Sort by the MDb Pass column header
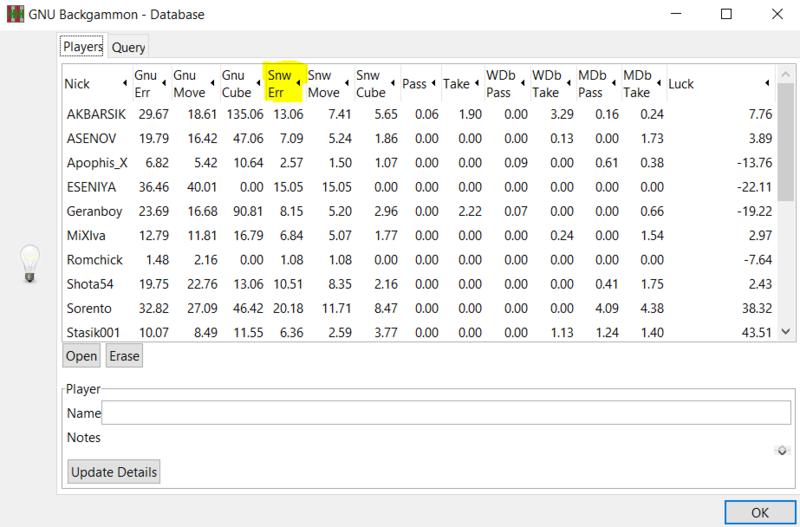 point(597,84)
